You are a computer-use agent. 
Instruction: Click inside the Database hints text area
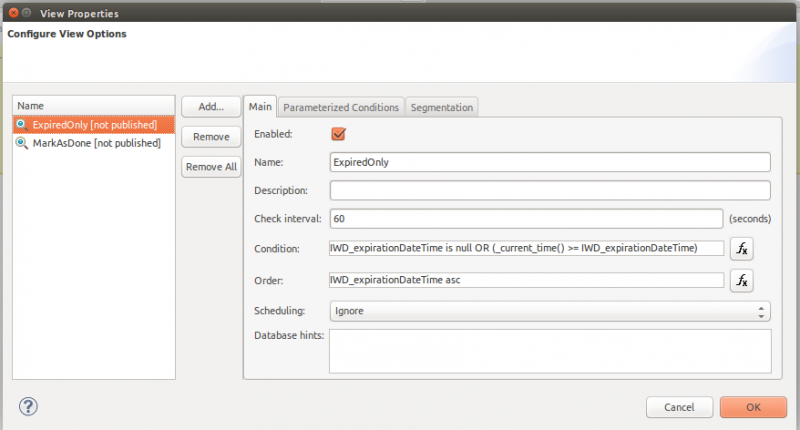(549, 350)
